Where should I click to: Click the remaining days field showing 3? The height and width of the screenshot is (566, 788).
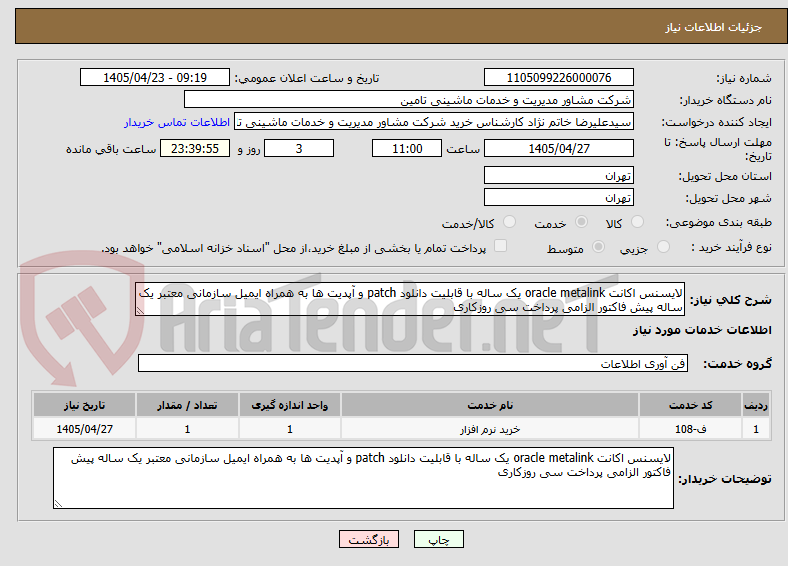[x=299, y=148]
